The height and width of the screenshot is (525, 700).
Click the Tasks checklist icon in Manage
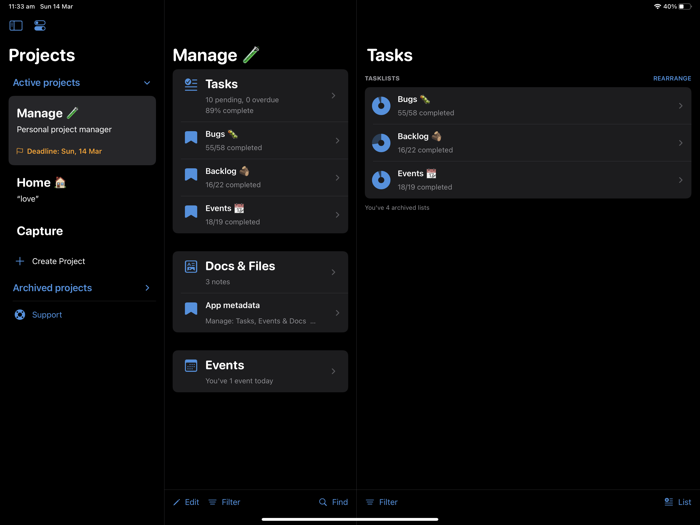pyautogui.click(x=191, y=84)
